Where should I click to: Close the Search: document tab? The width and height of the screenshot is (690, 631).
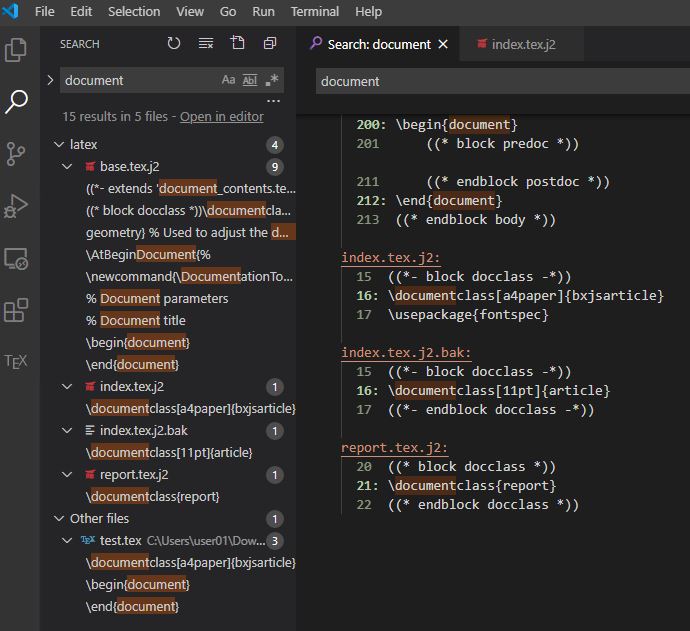(443, 44)
